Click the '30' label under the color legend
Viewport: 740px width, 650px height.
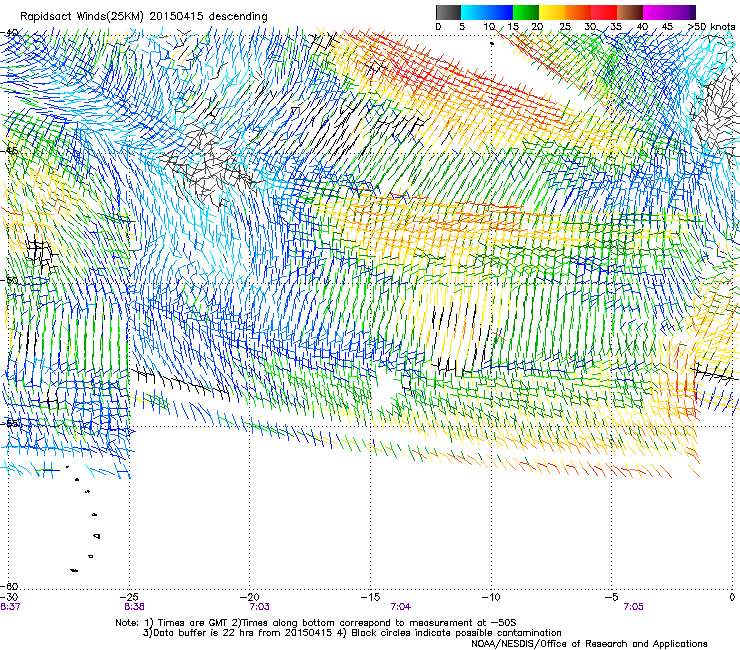coord(590,26)
